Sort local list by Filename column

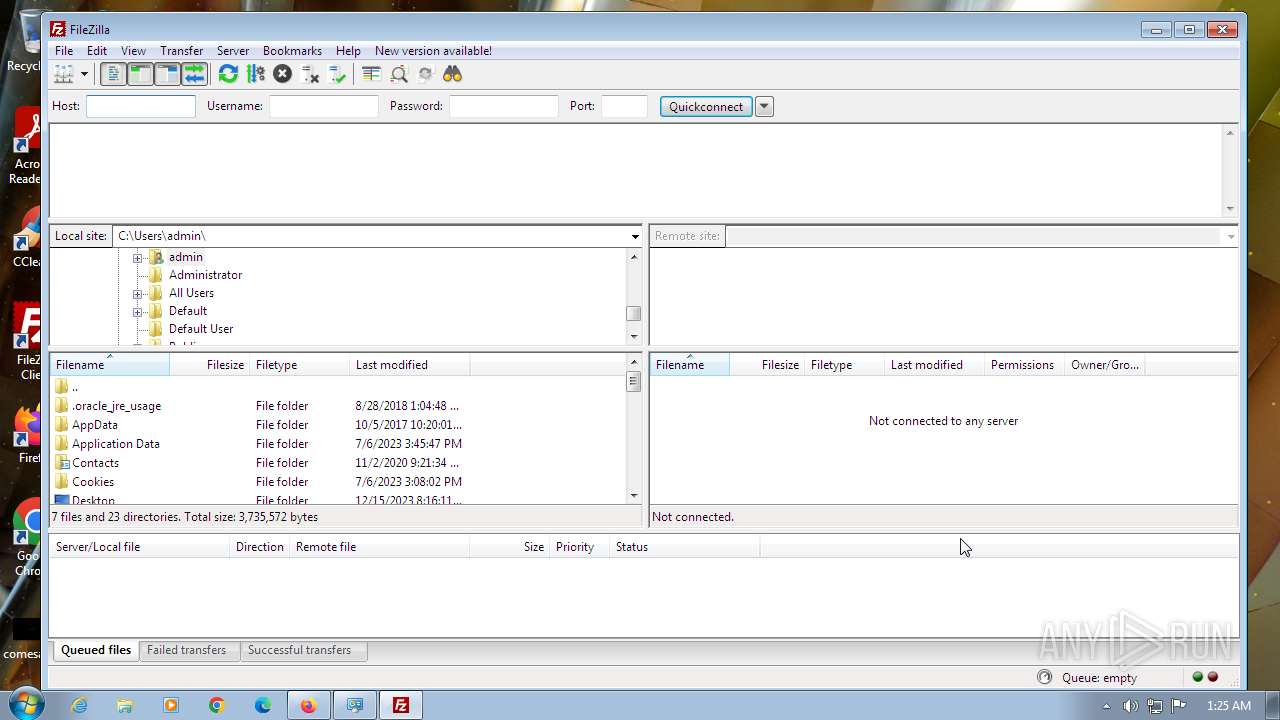(110, 365)
